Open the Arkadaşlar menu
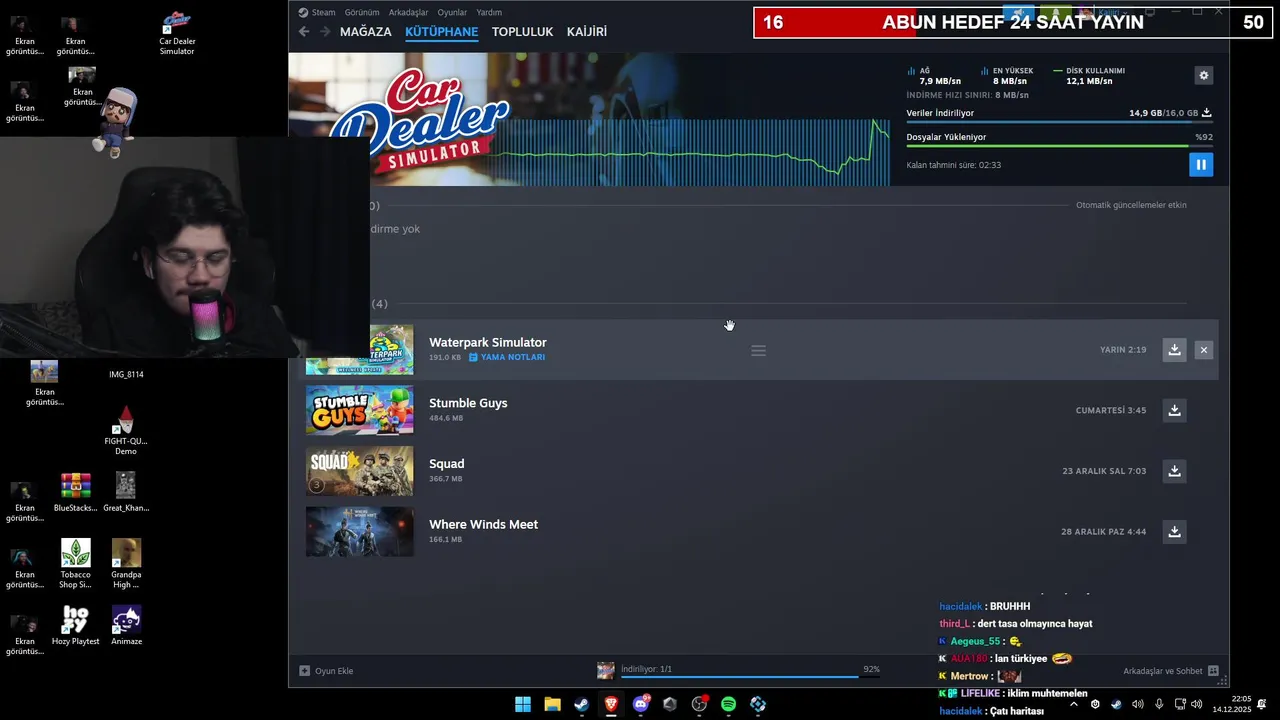The width and height of the screenshot is (1280, 720). coord(408,12)
